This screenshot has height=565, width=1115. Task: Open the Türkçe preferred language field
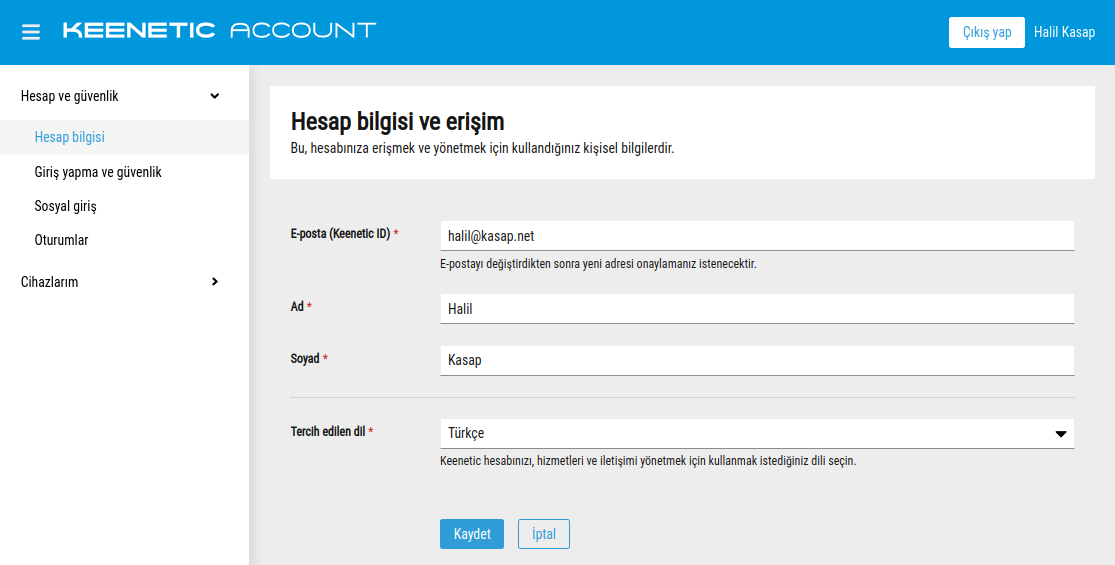(740, 434)
